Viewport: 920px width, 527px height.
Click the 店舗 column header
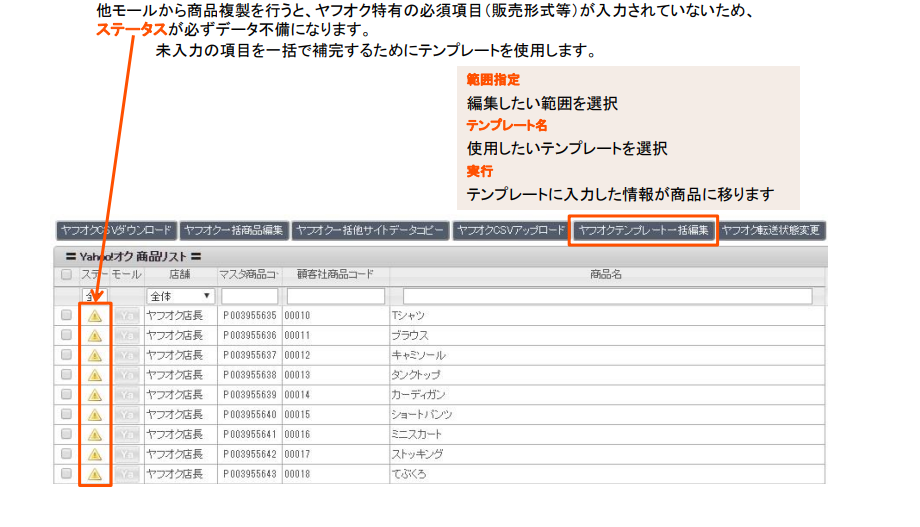[x=180, y=274]
